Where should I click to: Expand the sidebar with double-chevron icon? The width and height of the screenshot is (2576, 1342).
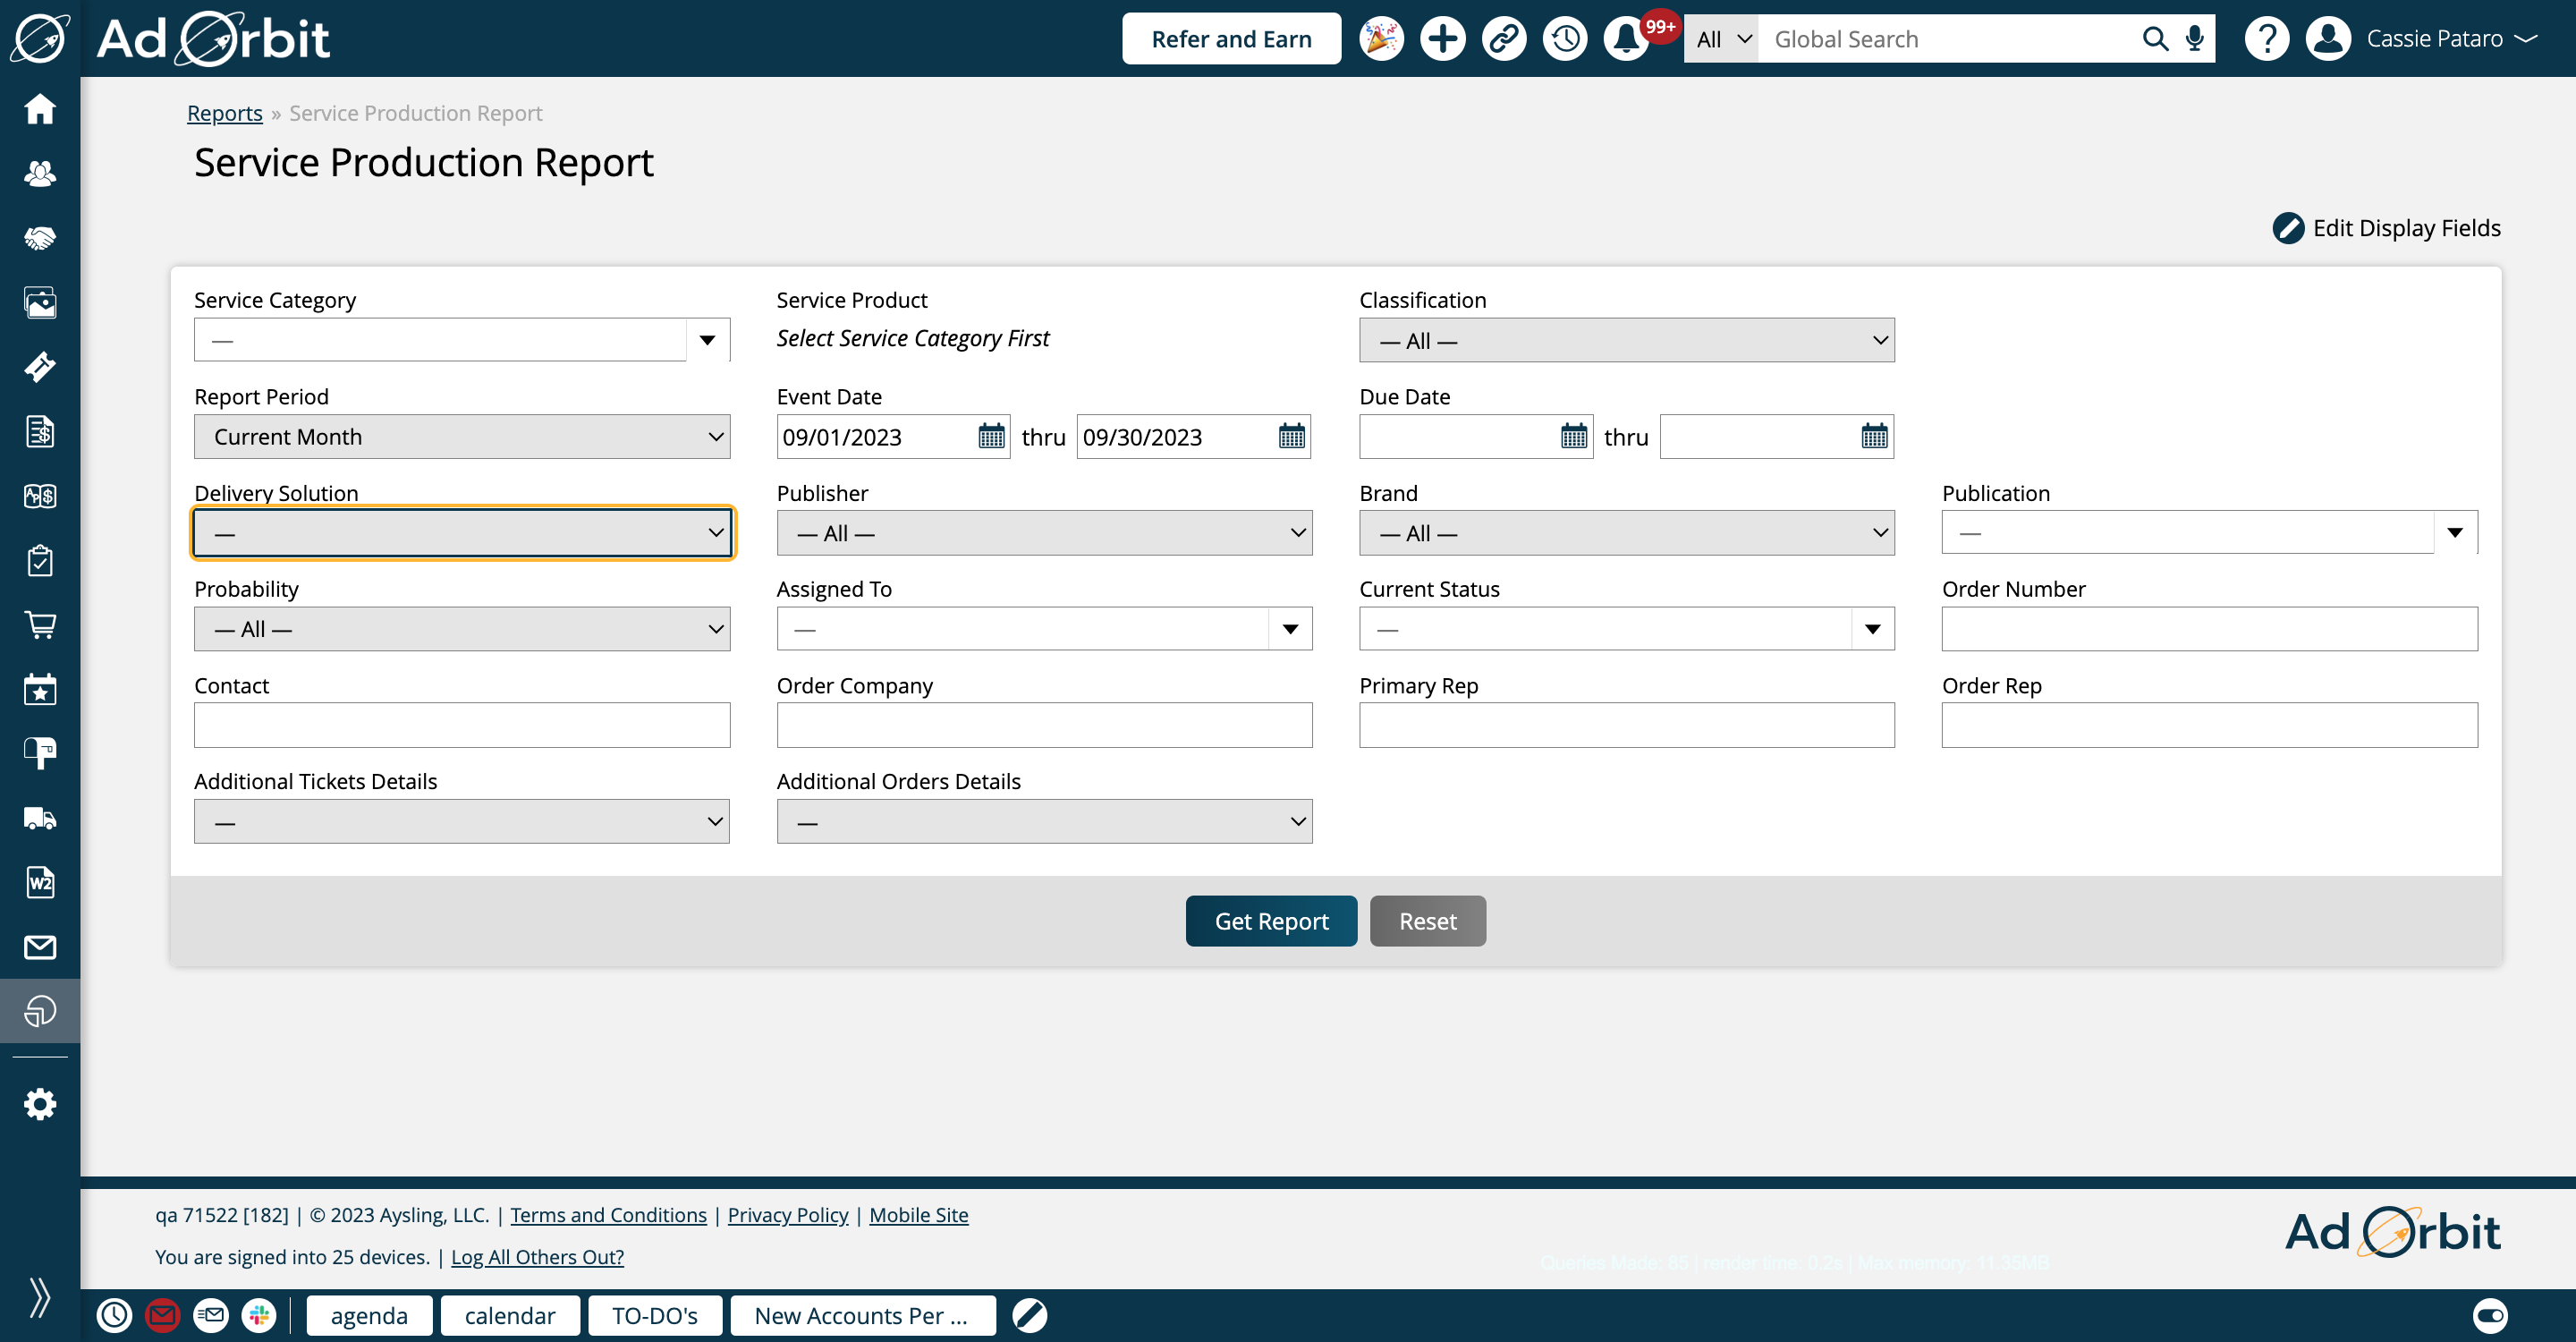tap(40, 1297)
